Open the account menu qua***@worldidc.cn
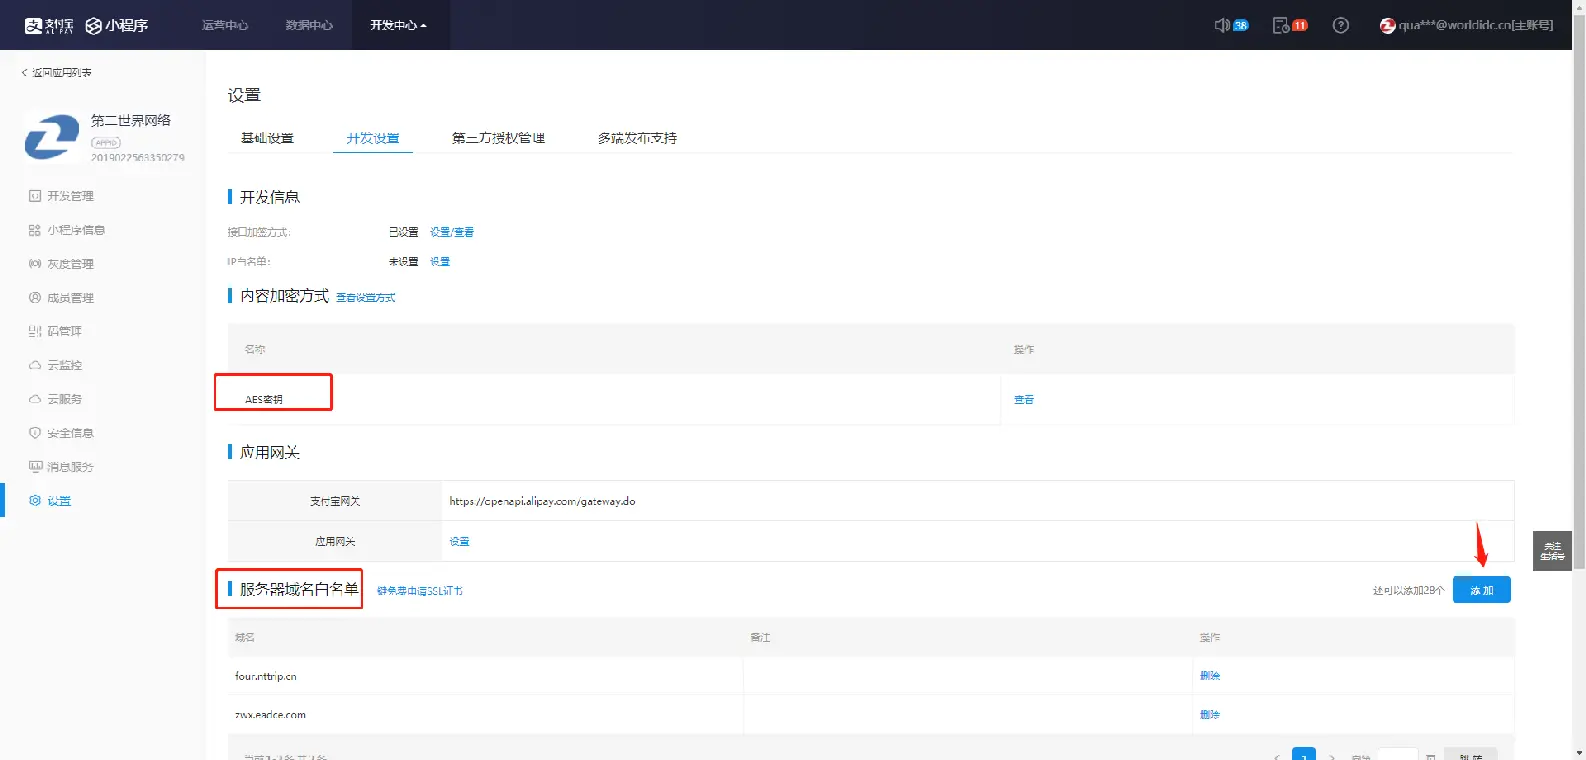 click(x=1466, y=25)
